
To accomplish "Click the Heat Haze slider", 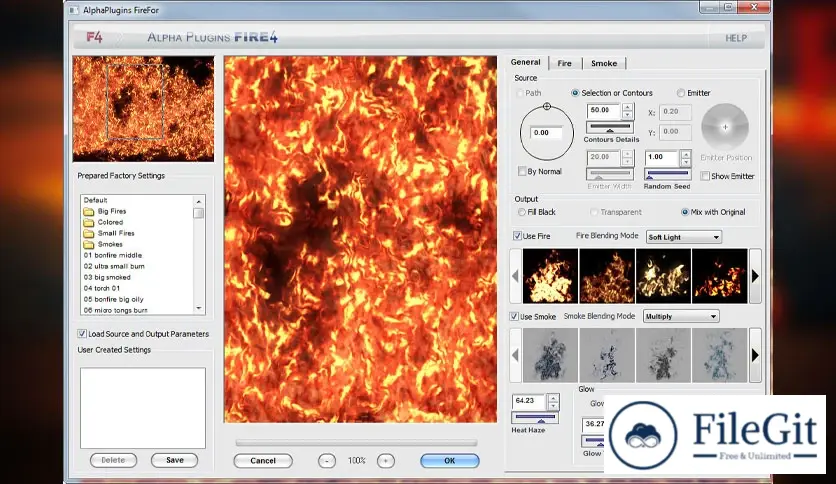I will coord(535,417).
